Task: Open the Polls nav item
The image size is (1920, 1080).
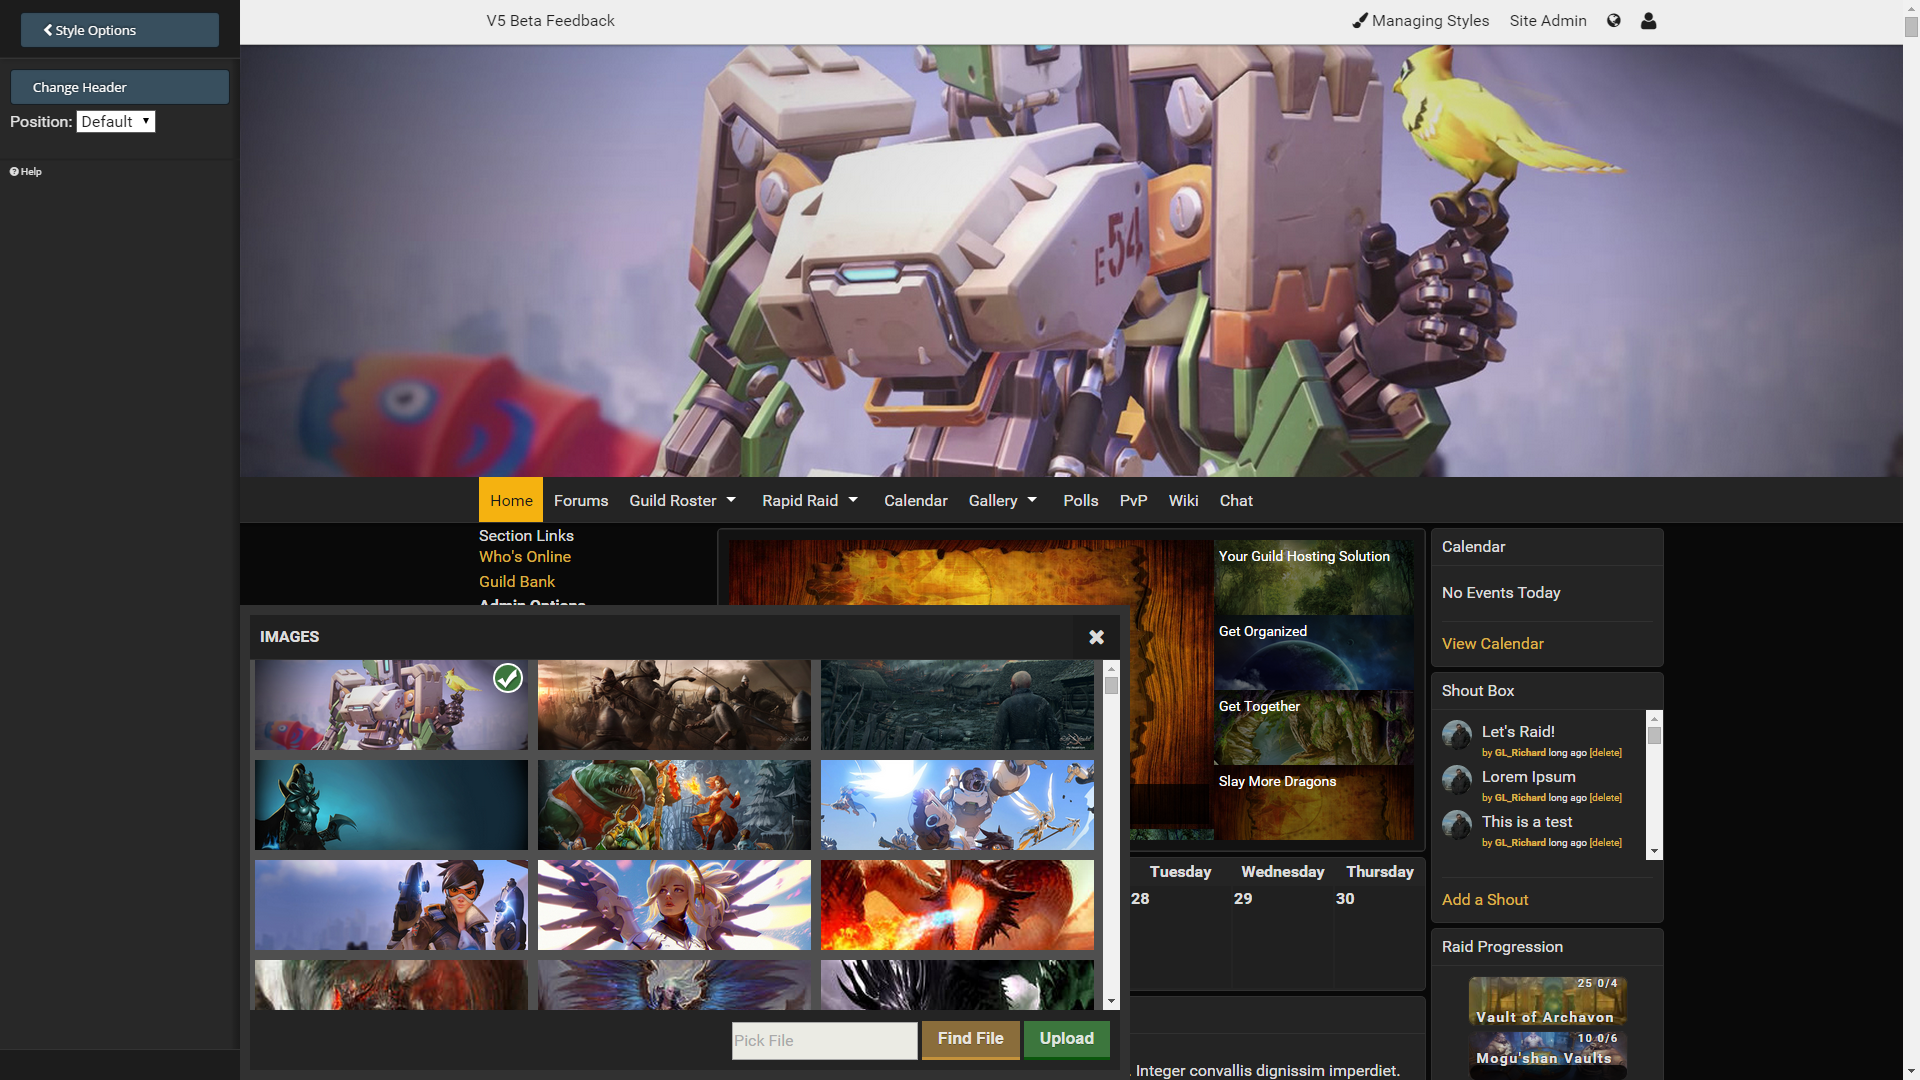Action: 1081,500
